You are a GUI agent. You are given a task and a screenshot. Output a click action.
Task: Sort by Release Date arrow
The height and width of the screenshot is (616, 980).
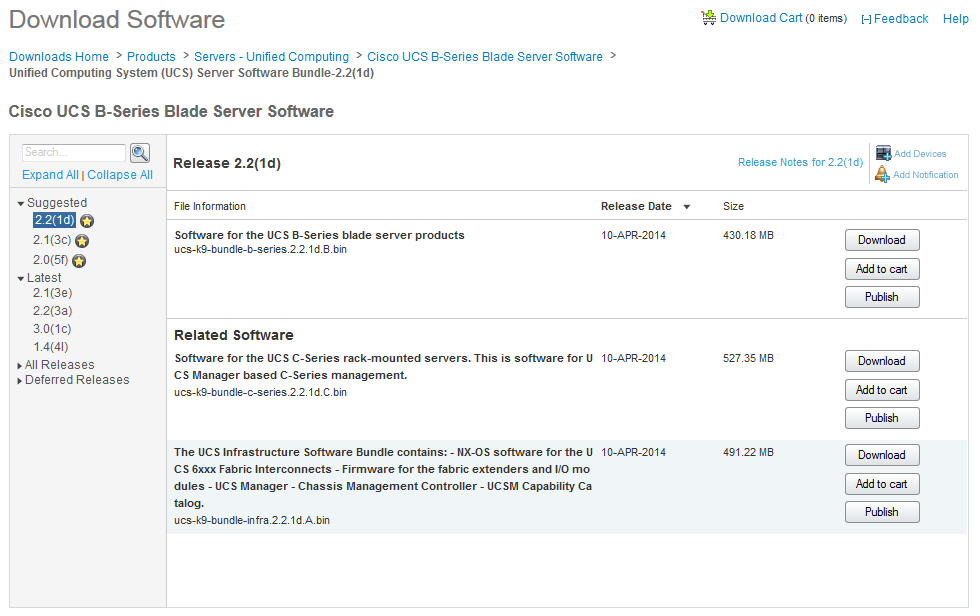pos(686,207)
